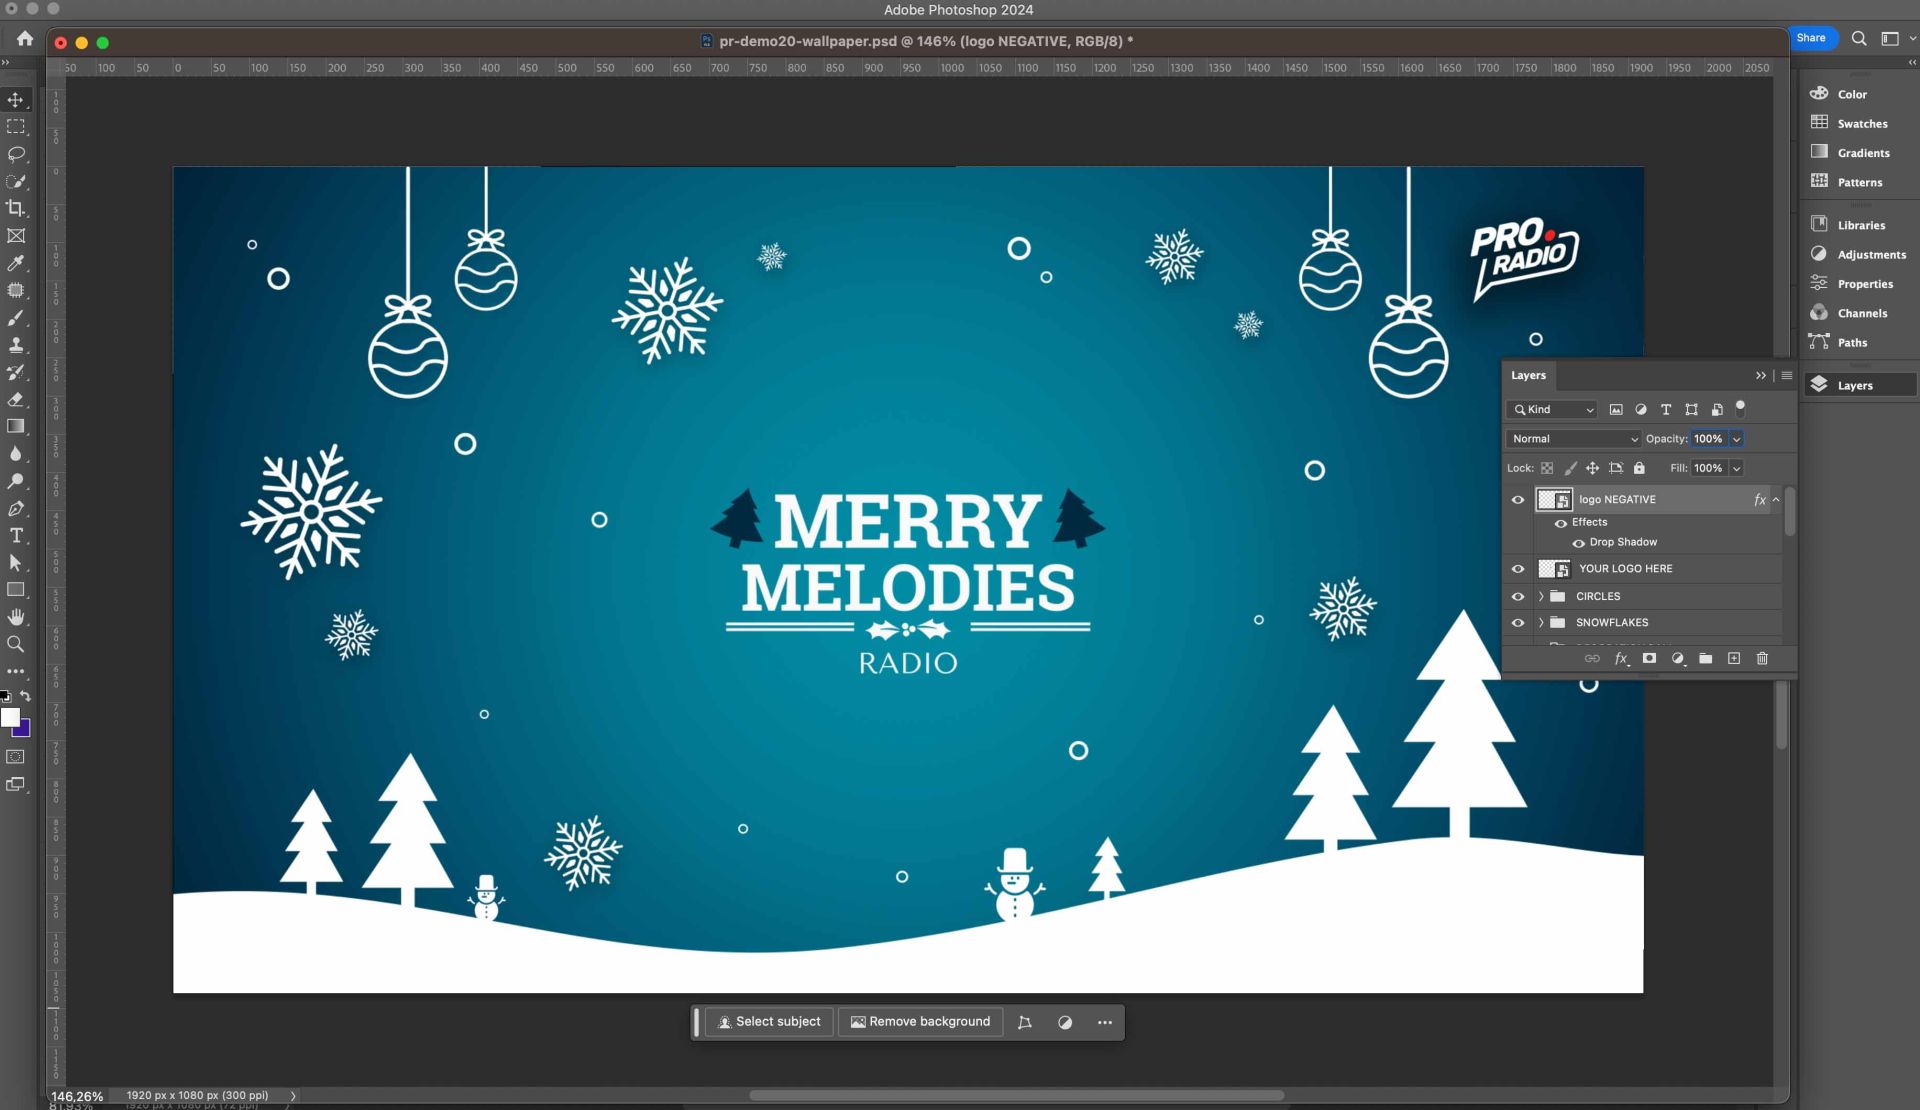Open the Kind filter dropdown
Viewport: 1920px width, 1110px height.
click(x=1553, y=410)
